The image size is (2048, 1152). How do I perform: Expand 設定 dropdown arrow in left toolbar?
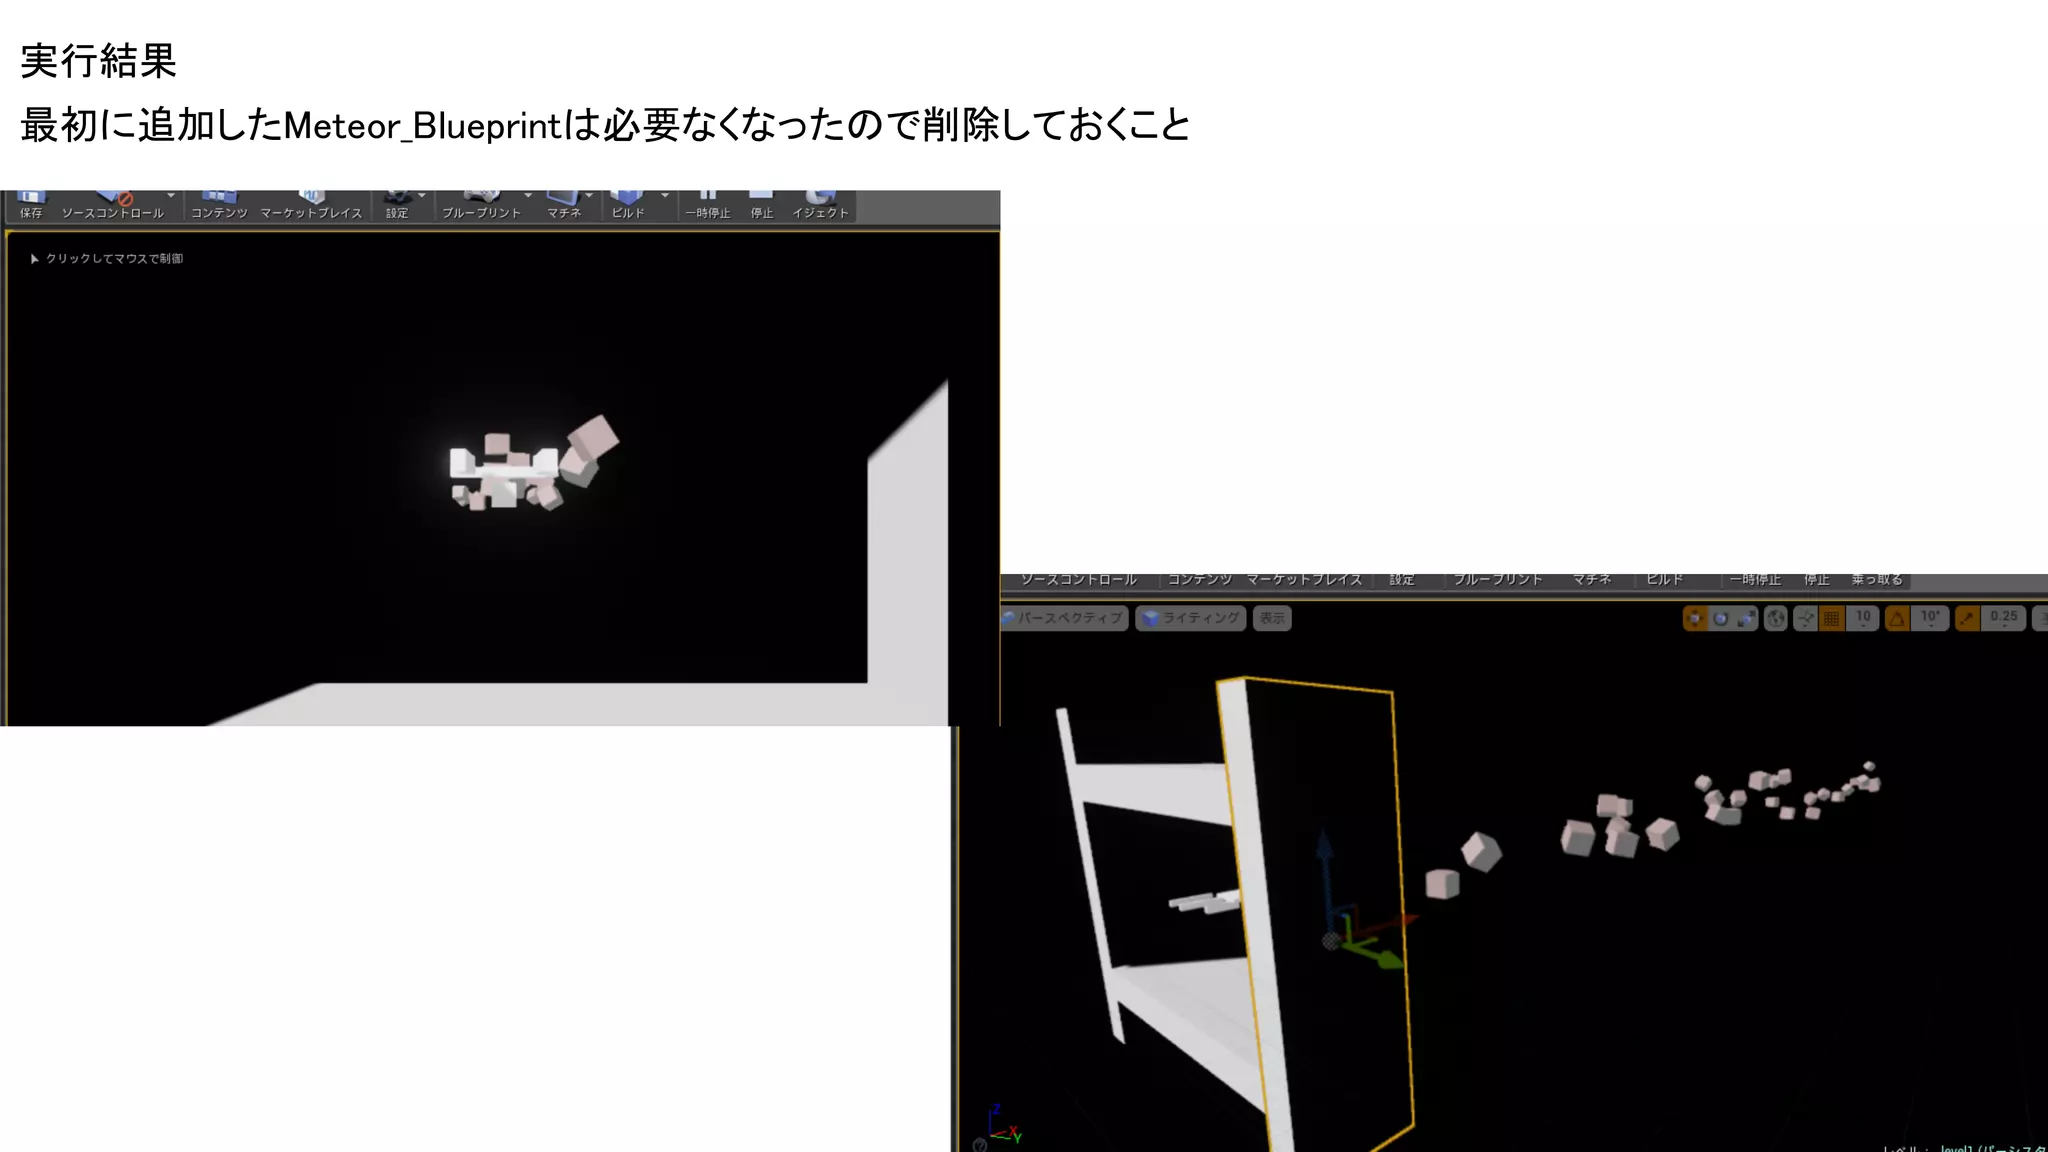click(x=422, y=196)
